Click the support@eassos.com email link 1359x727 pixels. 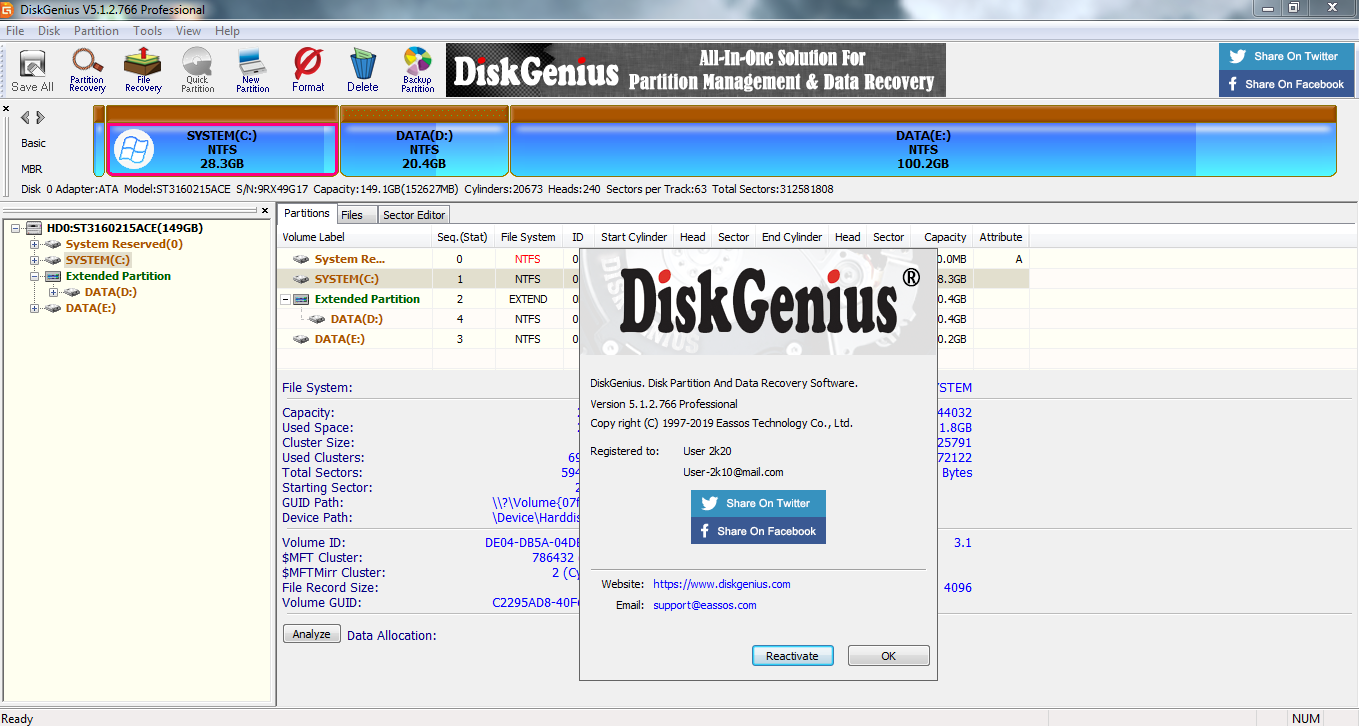tap(705, 605)
